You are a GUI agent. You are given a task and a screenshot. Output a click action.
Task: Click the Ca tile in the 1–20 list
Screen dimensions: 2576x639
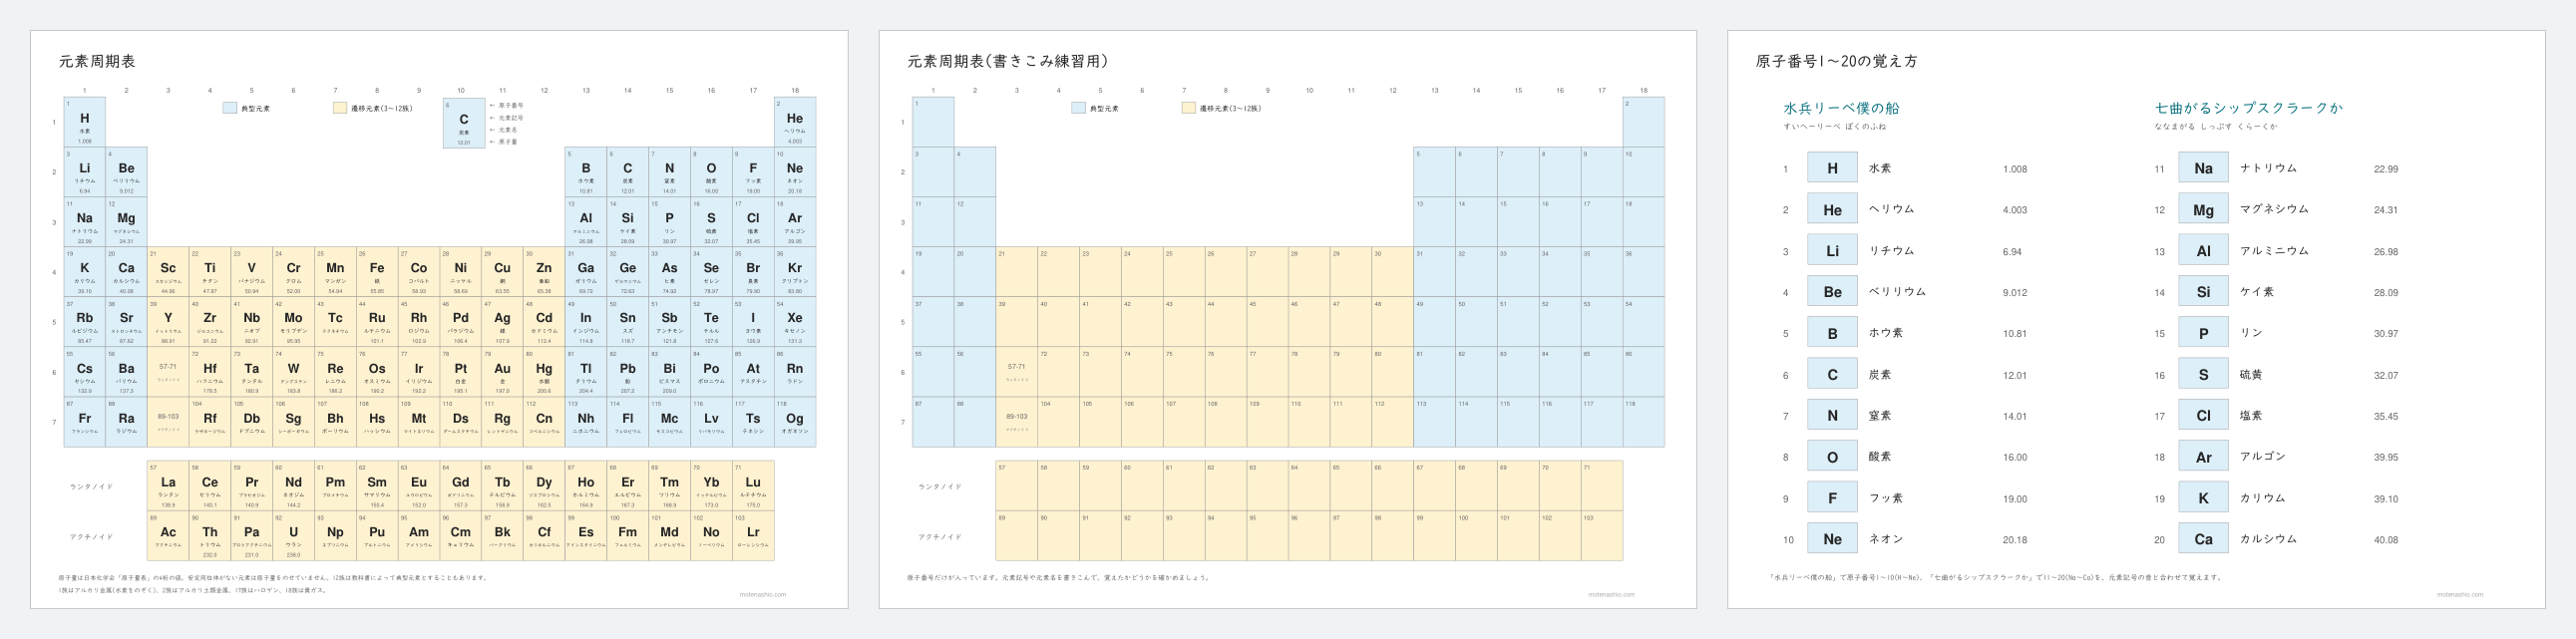coord(2203,539)
